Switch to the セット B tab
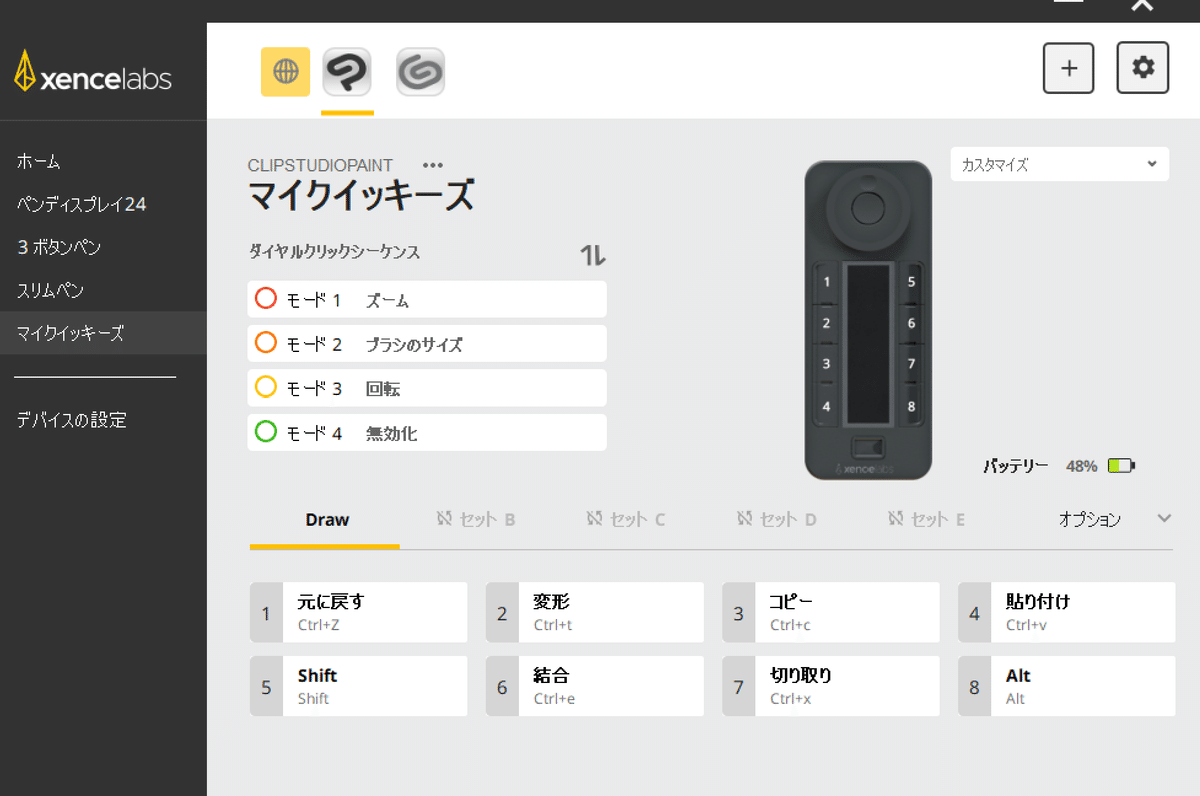This screenshot has height=796, width=1200. (476, 520)
